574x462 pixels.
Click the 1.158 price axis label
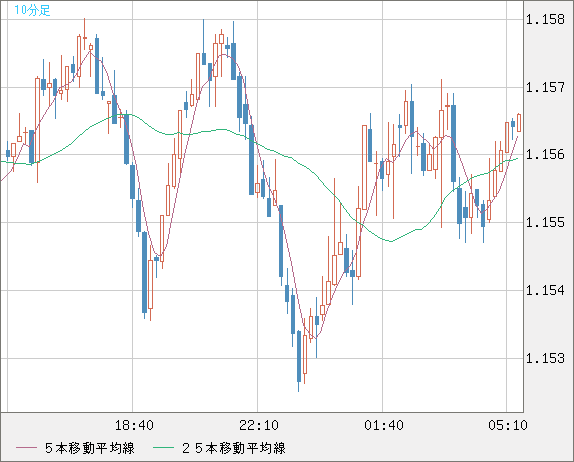[x=545, y=19]
